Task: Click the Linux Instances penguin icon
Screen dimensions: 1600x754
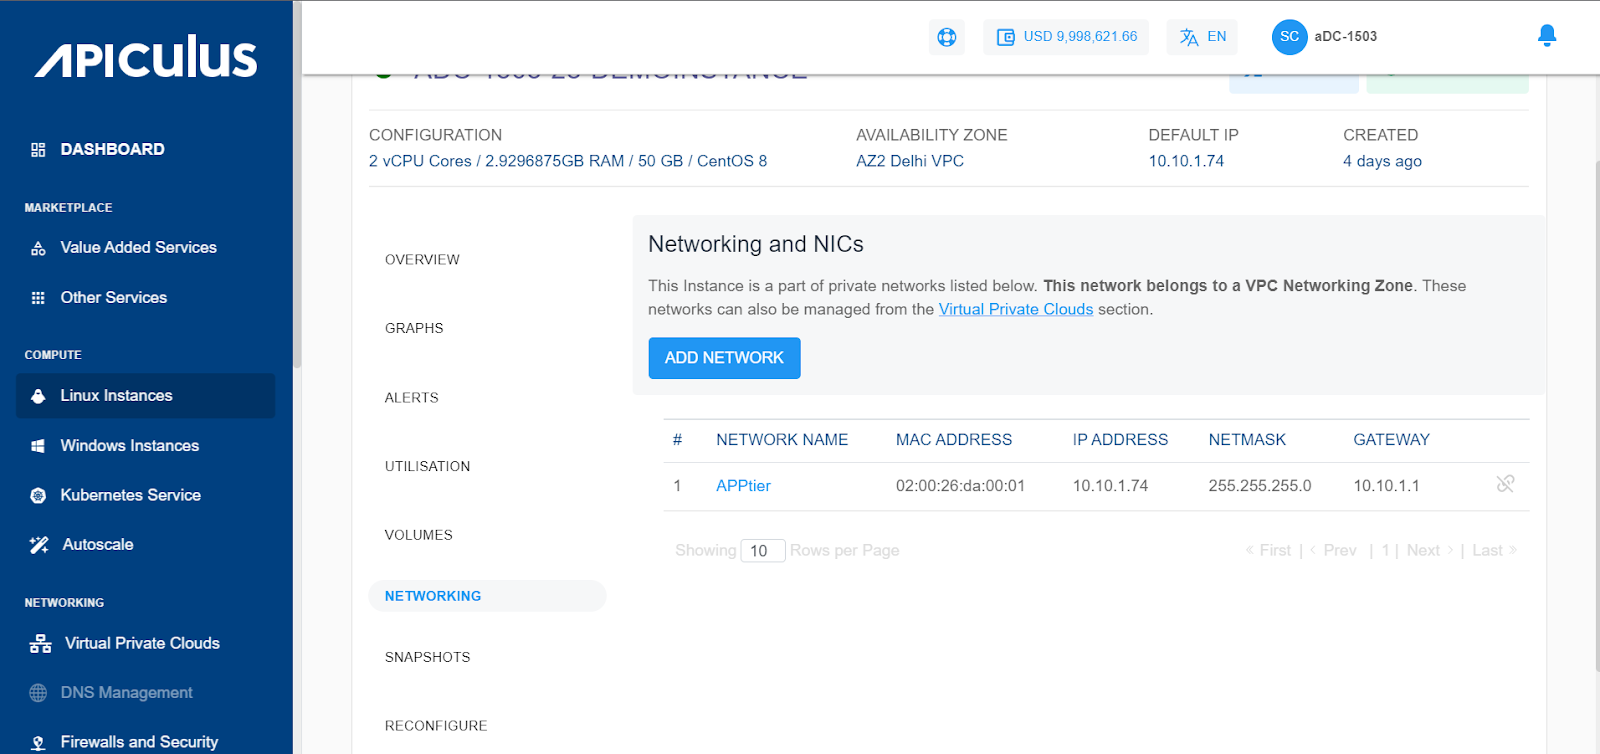Action: [38, 396]
